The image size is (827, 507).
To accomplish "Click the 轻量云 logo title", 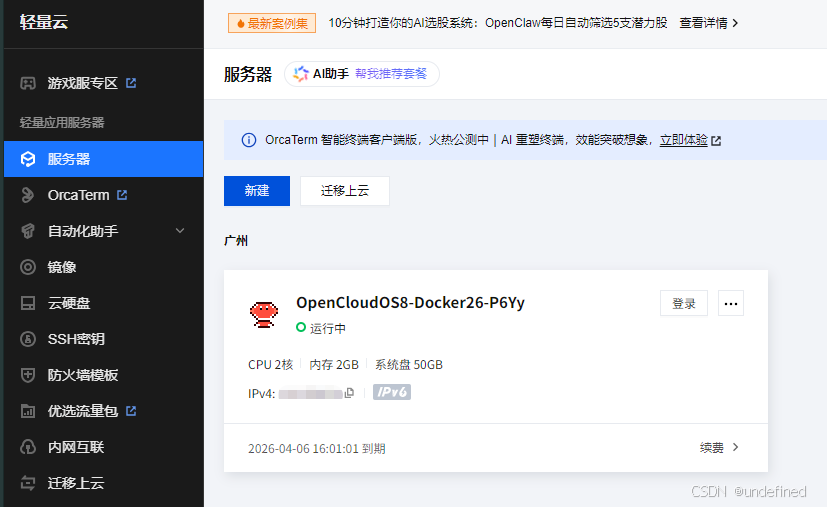I will tap(44, 22).
